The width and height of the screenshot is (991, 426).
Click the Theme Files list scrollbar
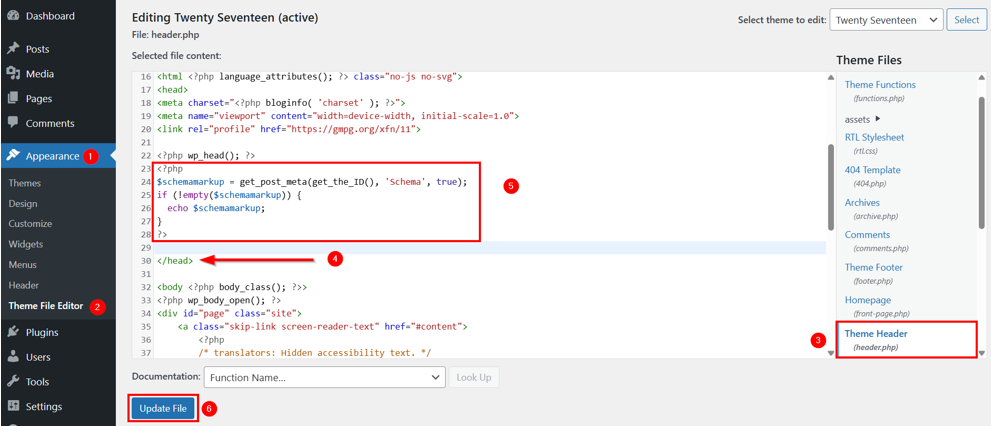click(982, 162)
